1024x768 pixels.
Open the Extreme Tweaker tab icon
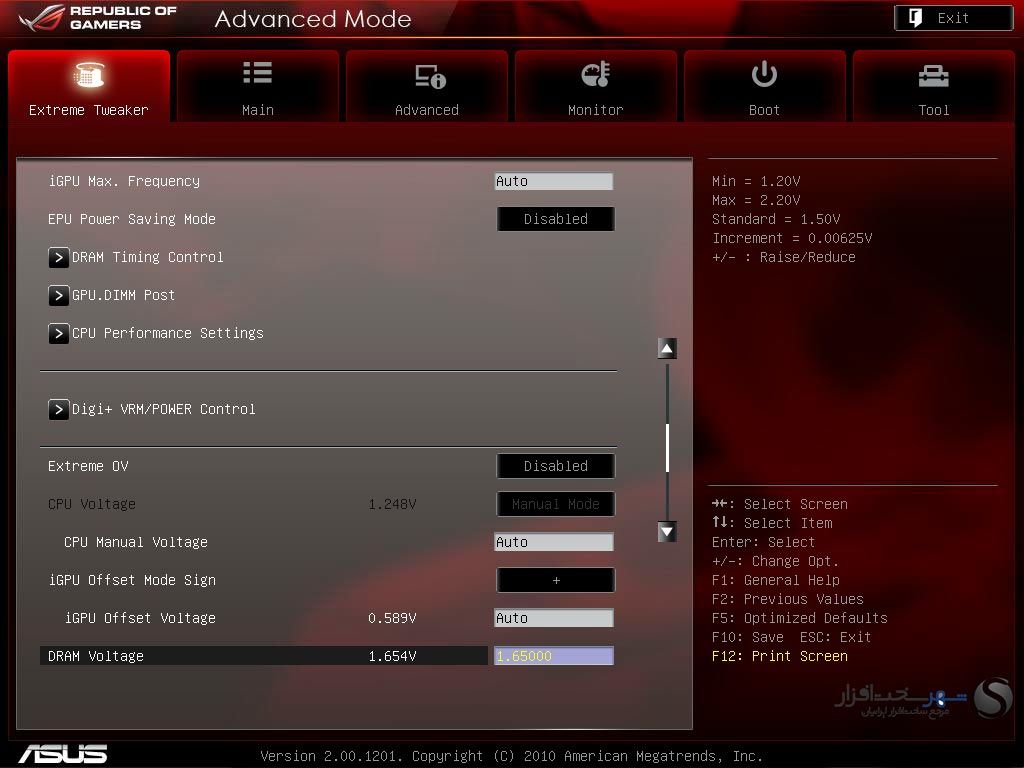[x=89, y=74]
